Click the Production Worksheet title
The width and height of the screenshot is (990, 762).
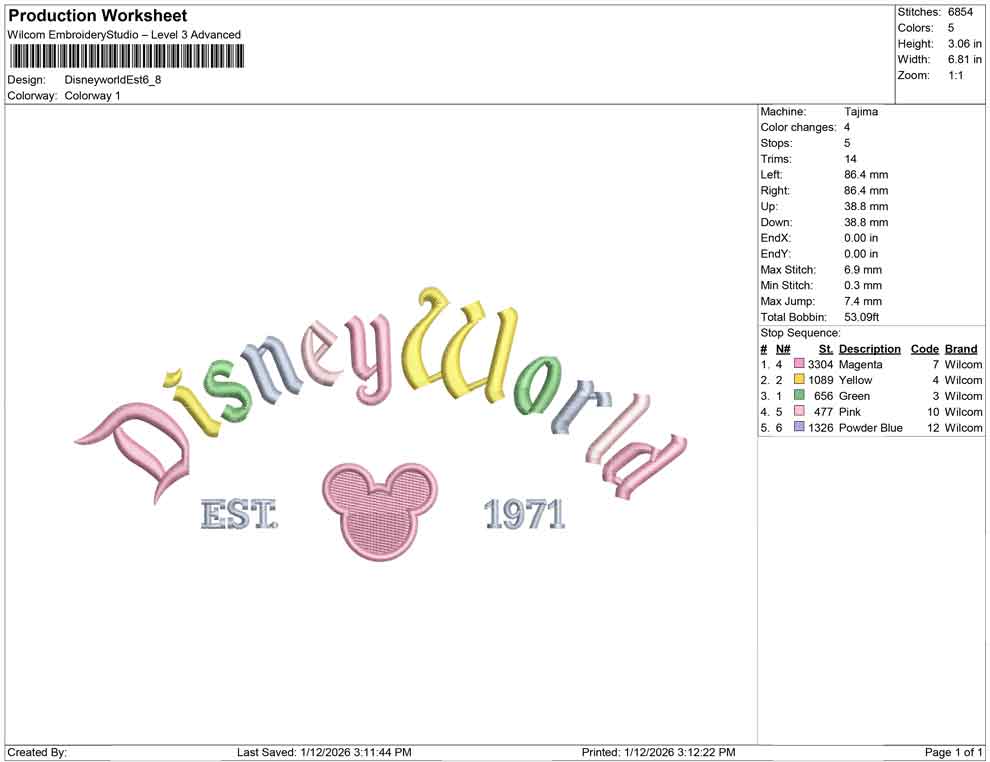96,15
